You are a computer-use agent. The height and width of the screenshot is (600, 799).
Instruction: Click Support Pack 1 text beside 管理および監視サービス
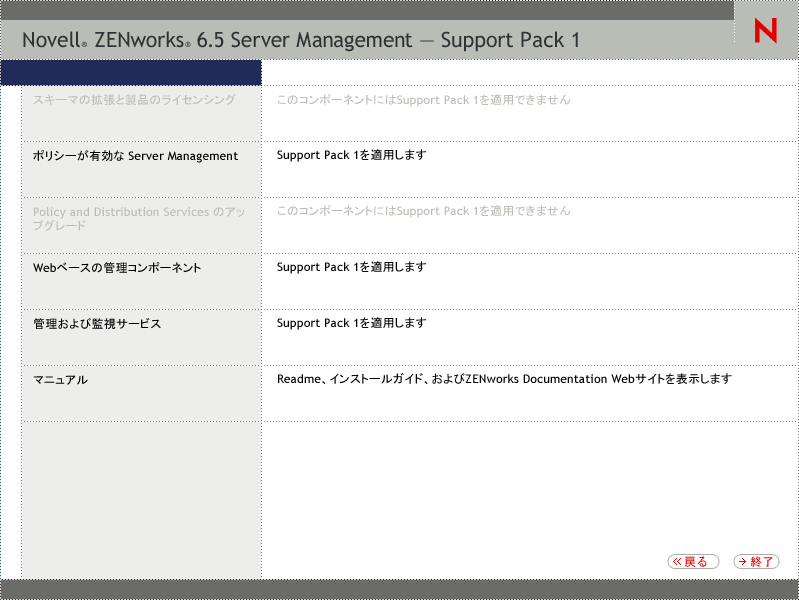pyautogui.click(x=352, y=323)
